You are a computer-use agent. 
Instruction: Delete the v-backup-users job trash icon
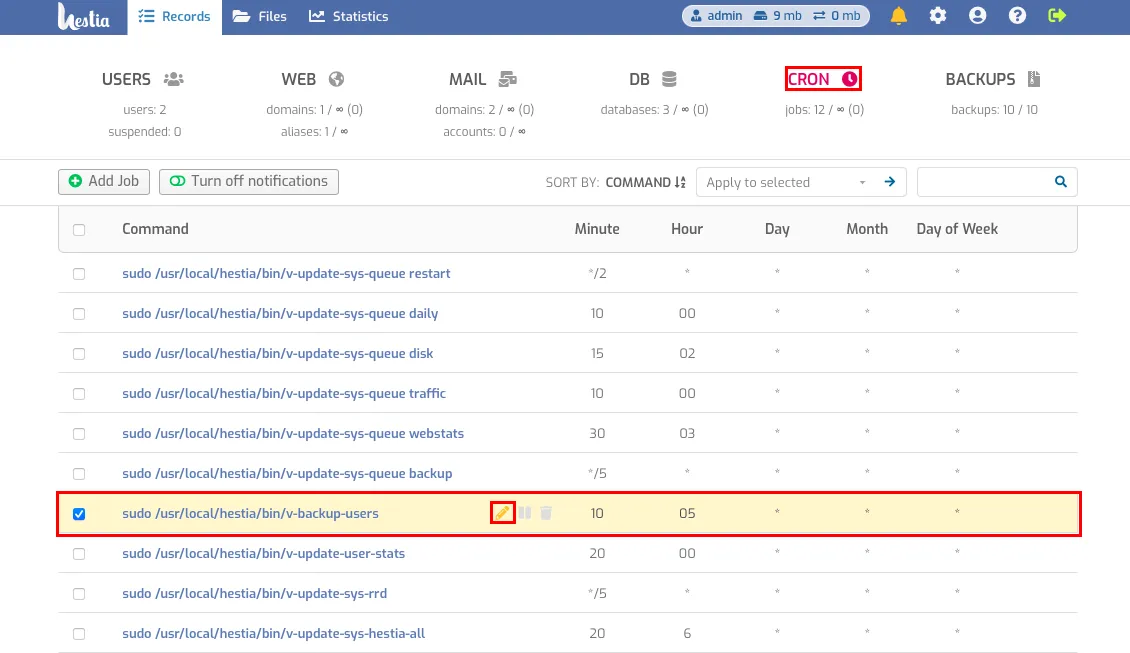[546, 513]
